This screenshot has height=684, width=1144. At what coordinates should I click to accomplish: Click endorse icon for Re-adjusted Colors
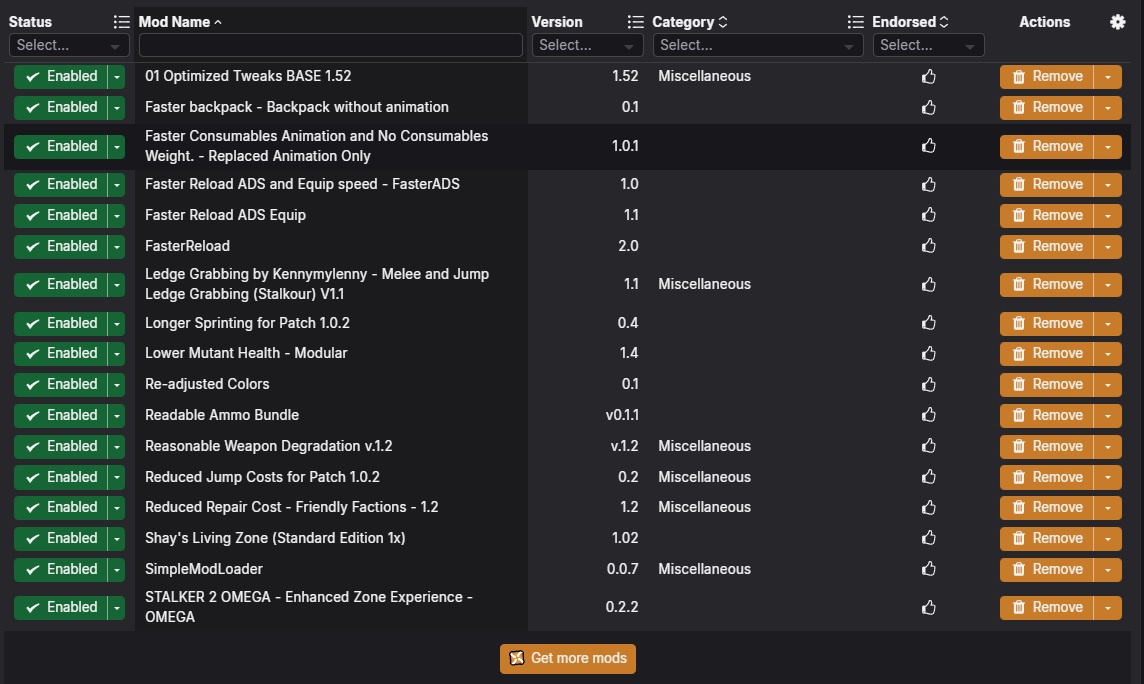(929, 384)
